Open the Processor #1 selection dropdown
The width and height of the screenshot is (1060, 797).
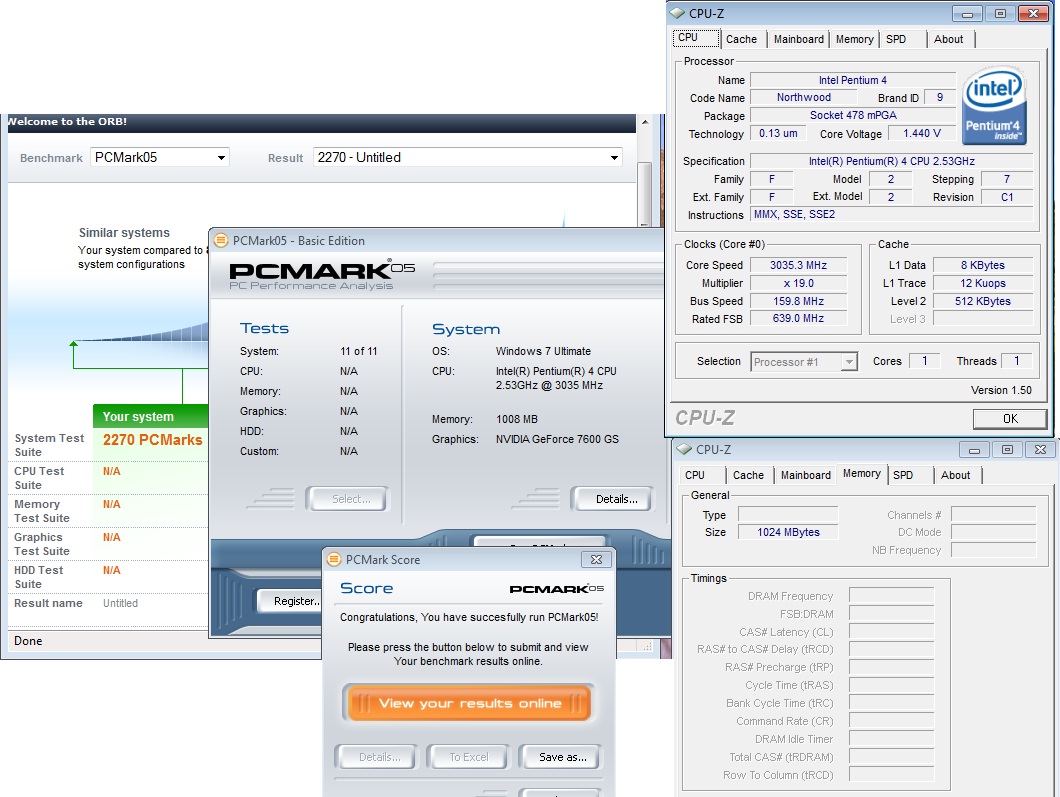(x=804, y=362)
